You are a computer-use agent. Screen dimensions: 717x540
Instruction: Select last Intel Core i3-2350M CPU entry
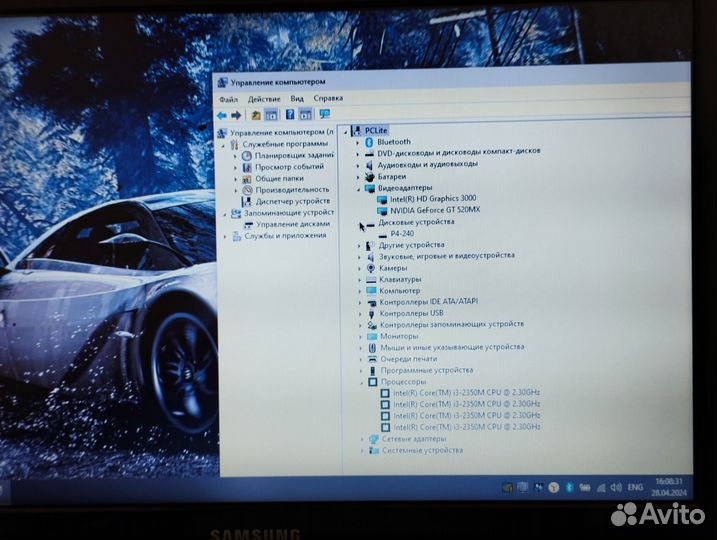tap(467, 427)
